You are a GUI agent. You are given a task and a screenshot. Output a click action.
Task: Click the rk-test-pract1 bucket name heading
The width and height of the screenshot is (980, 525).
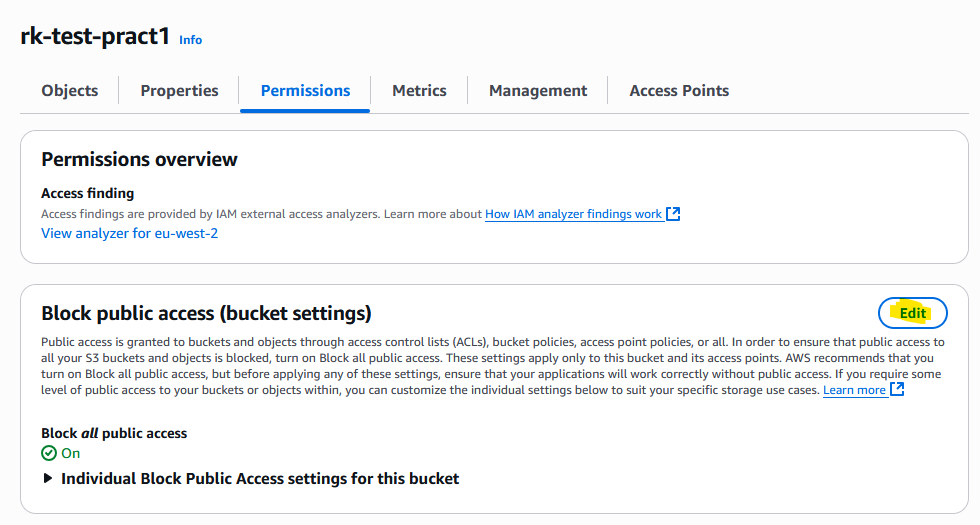[x=94, y=36]
